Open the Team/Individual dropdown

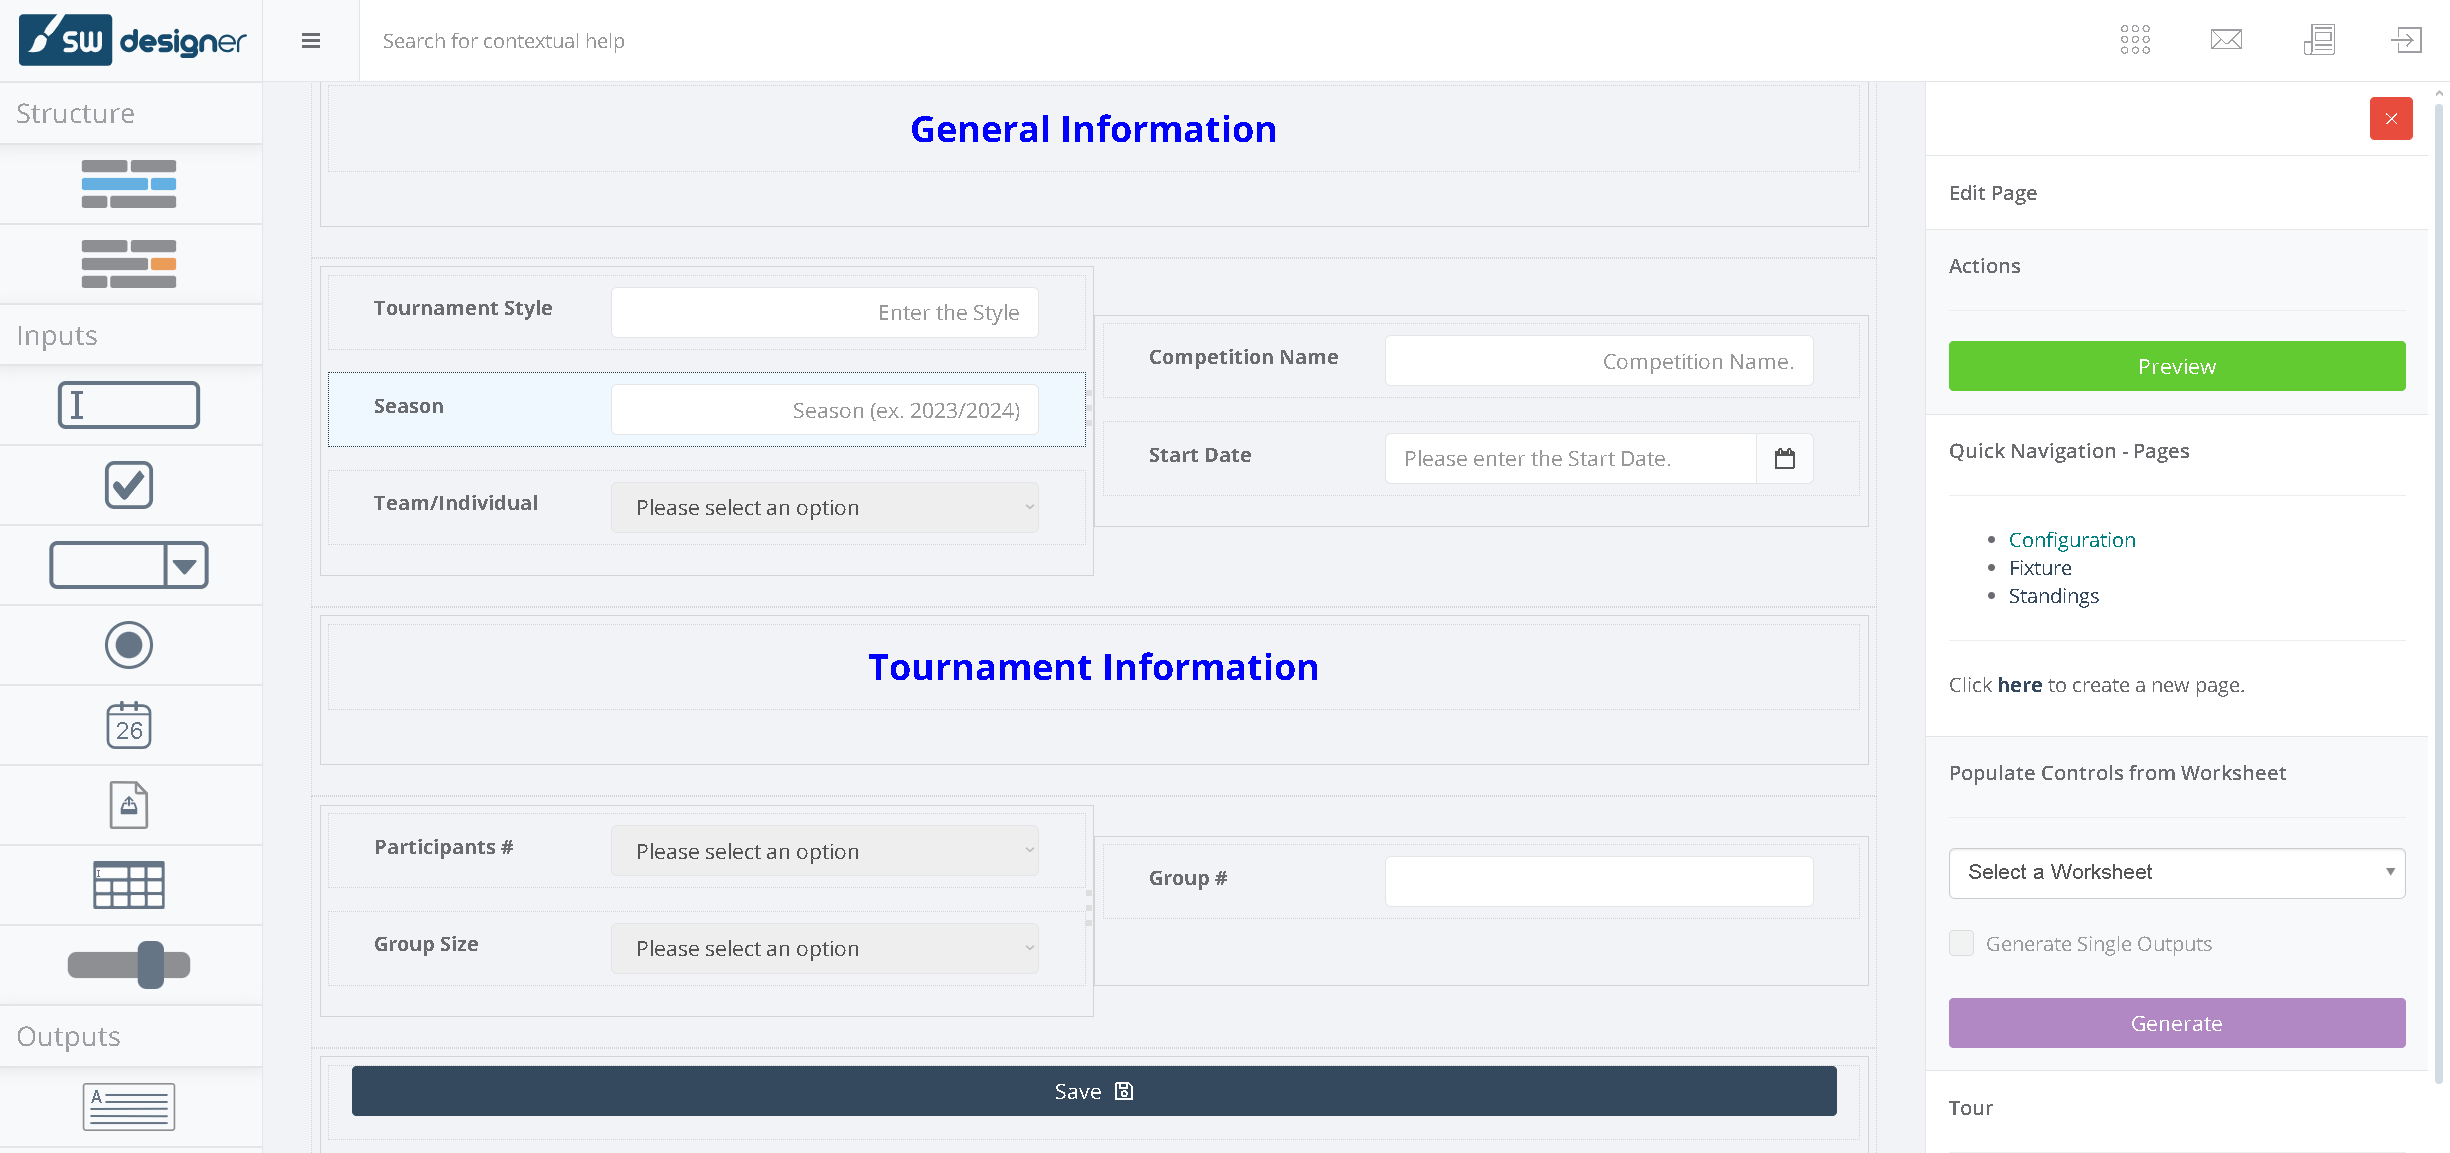point(825,508)
